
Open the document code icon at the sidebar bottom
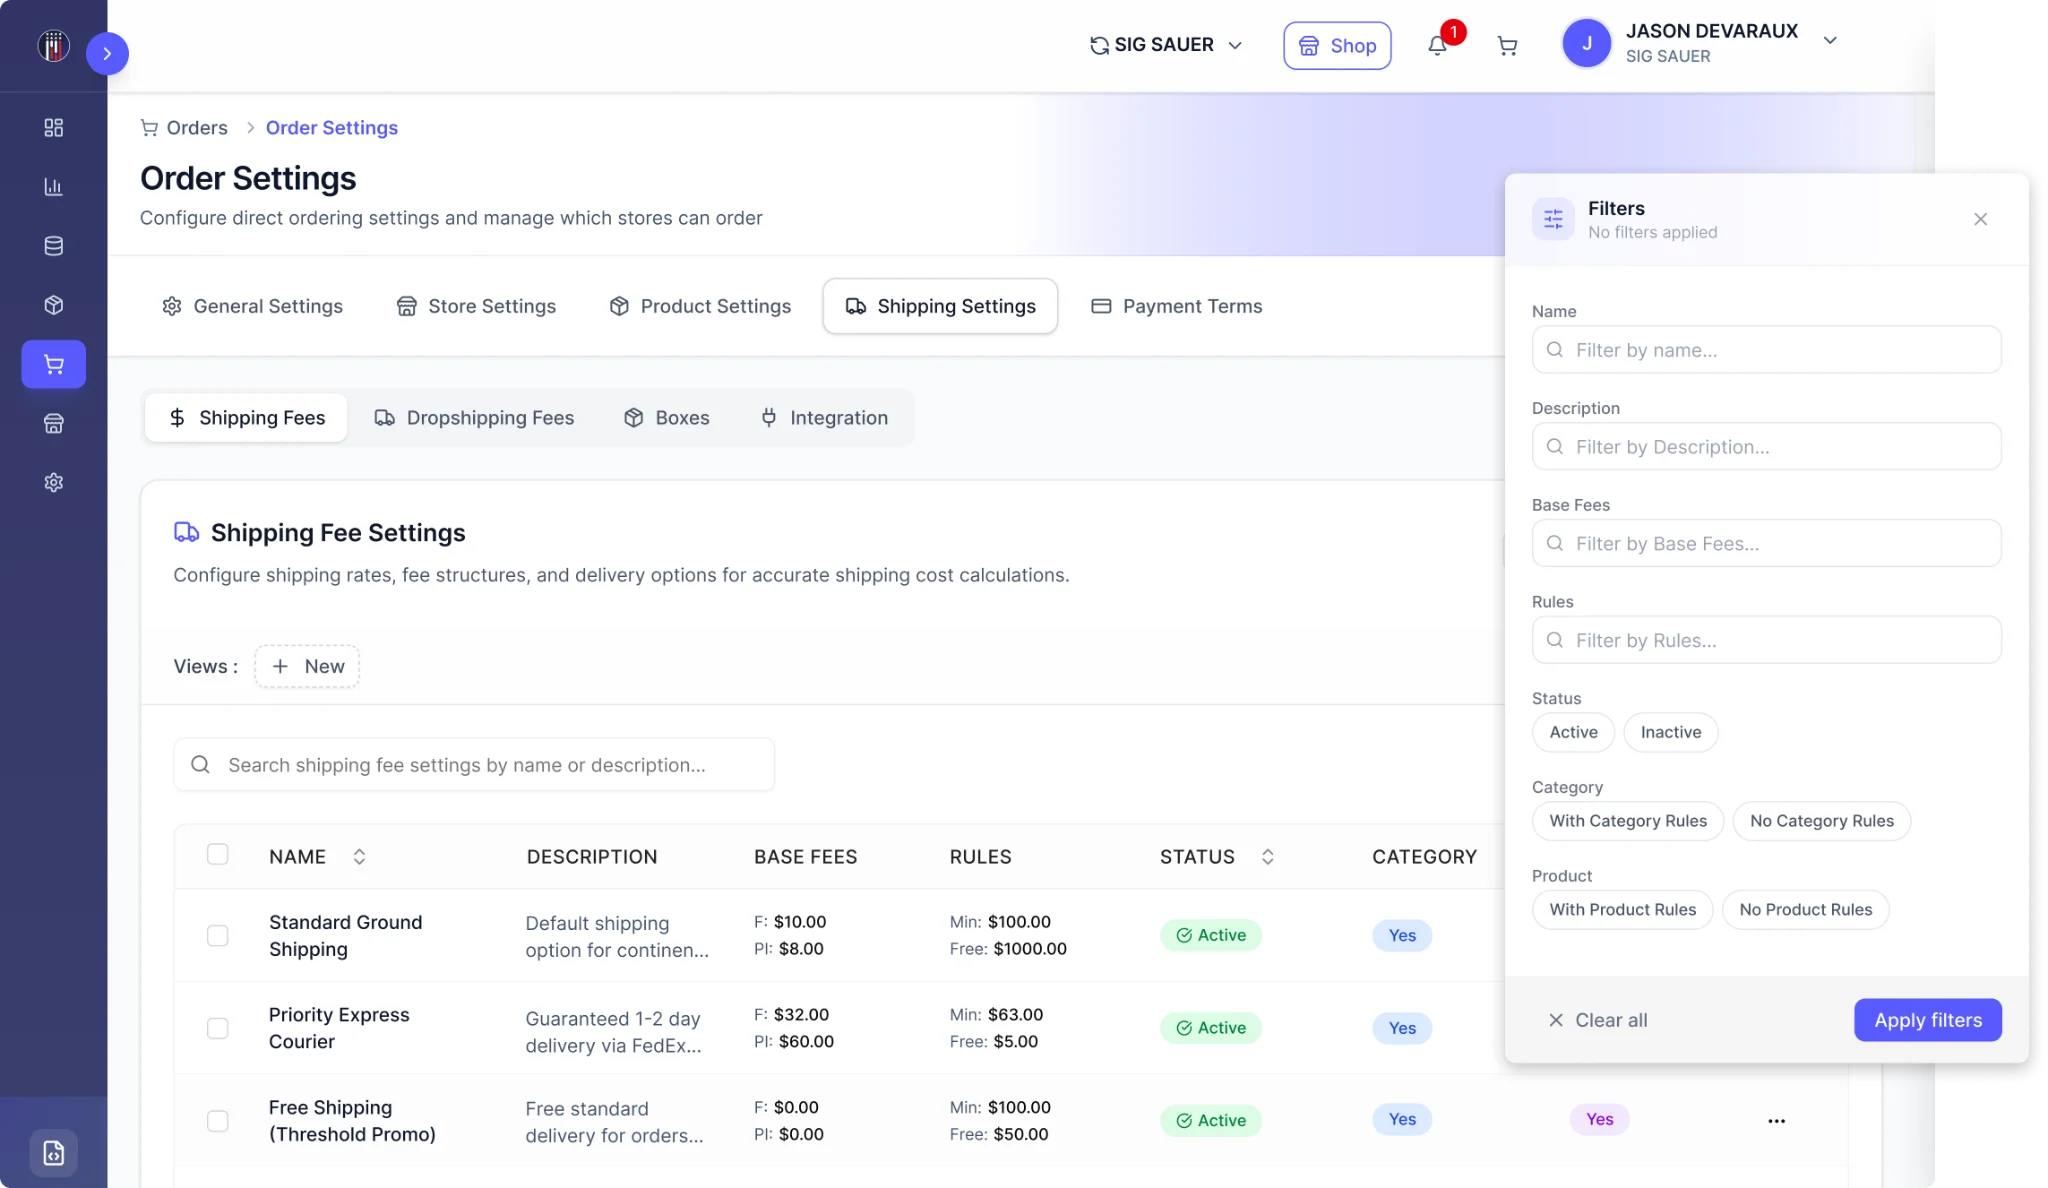[54, 1153]
